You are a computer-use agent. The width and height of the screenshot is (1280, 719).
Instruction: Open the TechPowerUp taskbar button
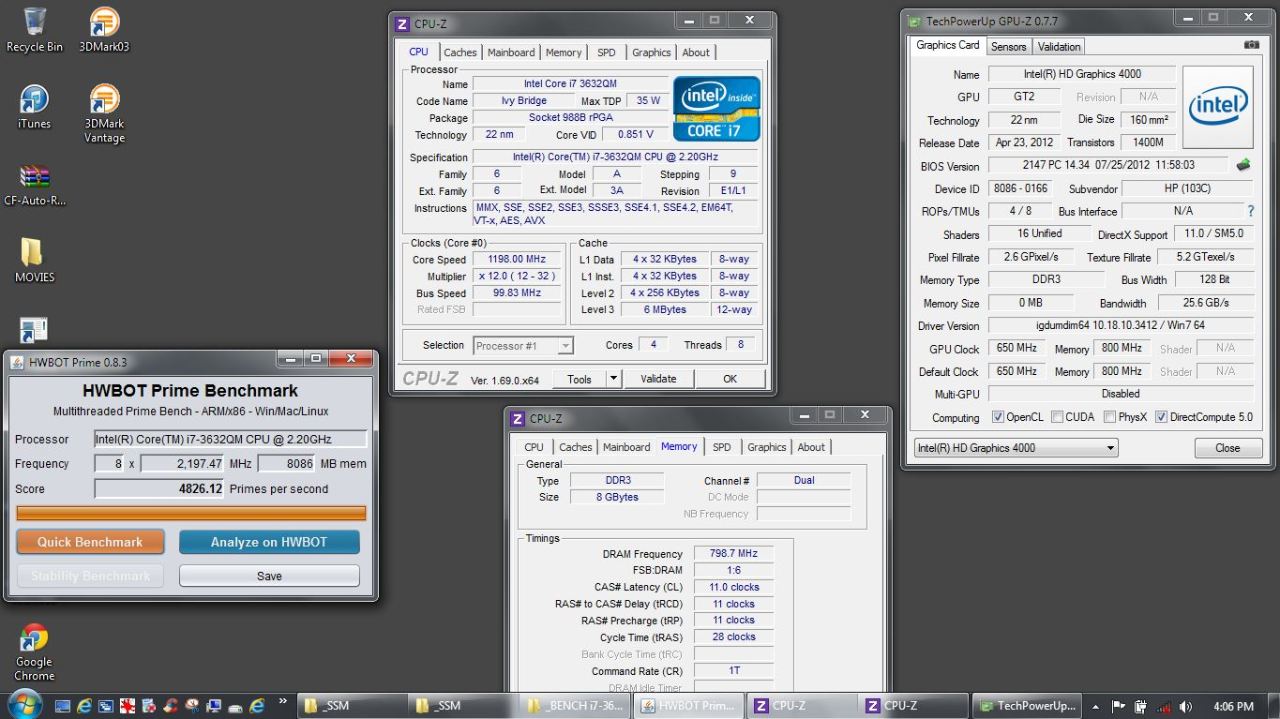(1026, 705)
